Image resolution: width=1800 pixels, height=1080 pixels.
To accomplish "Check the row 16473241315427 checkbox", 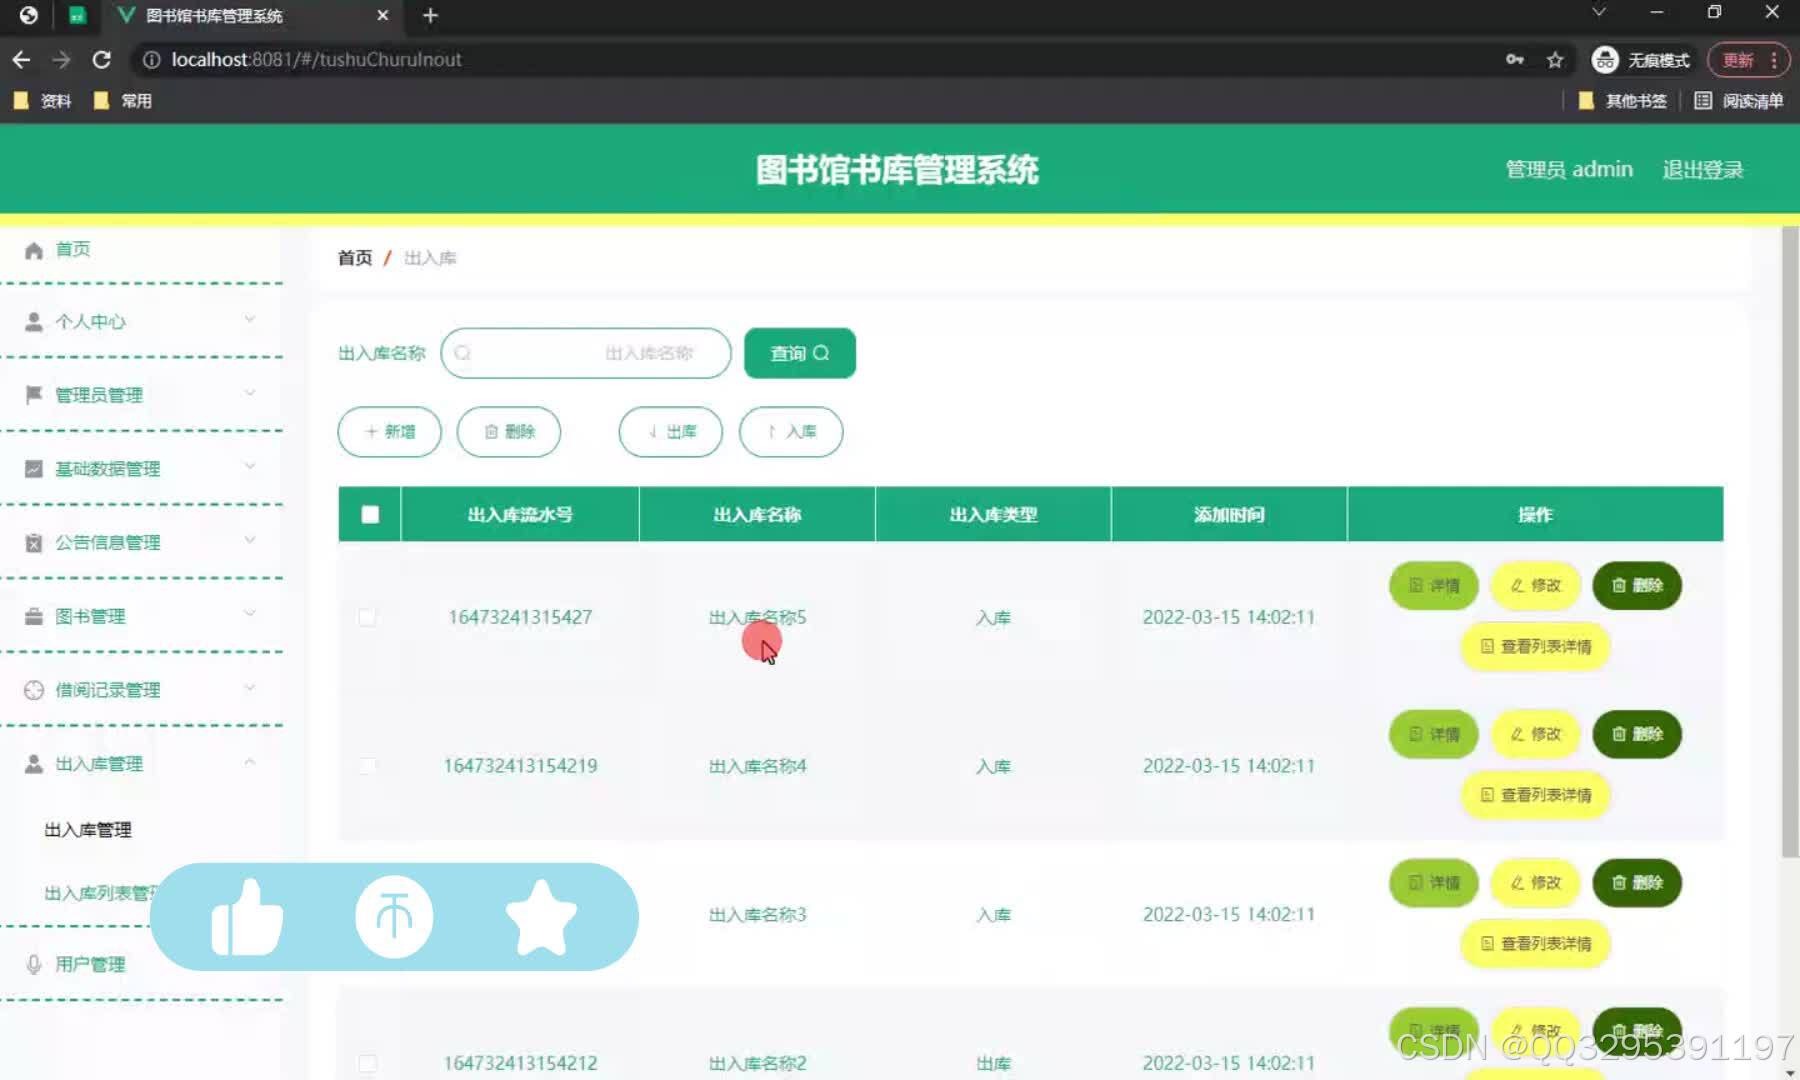I will 368,617.
